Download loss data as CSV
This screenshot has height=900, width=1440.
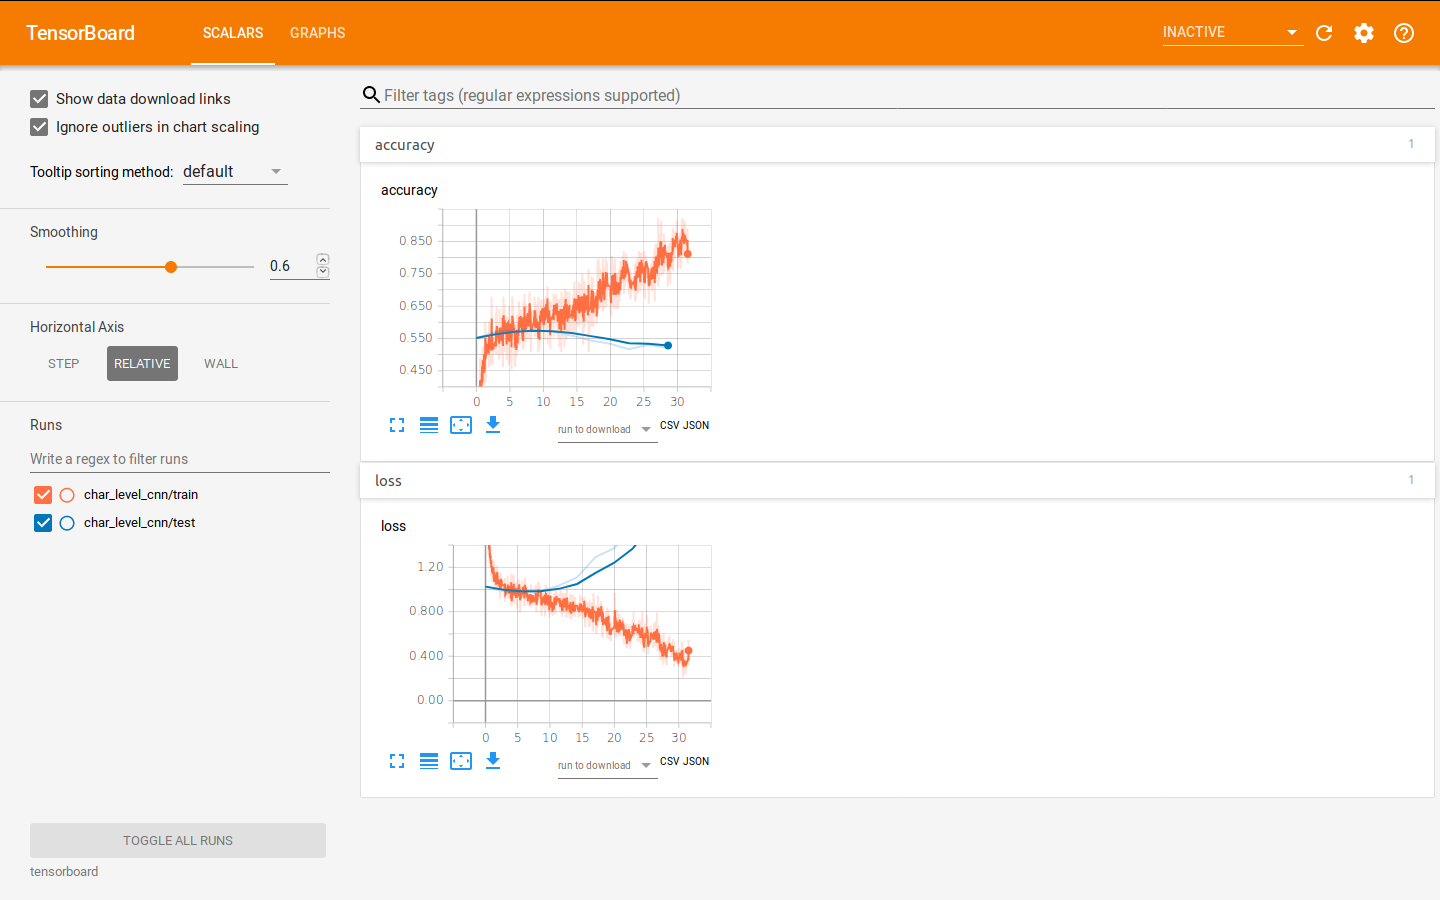[669, 762]
